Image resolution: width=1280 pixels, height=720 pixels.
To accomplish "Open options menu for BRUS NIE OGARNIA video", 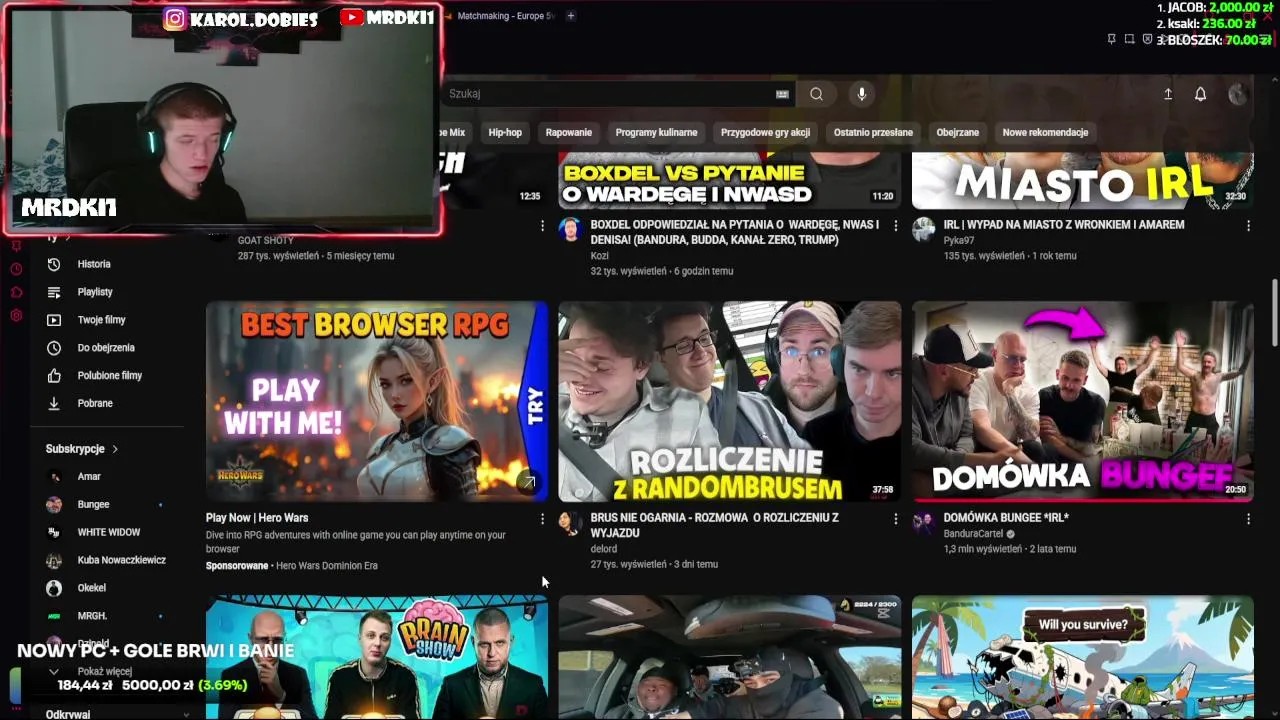I will (x=895, y=519).
